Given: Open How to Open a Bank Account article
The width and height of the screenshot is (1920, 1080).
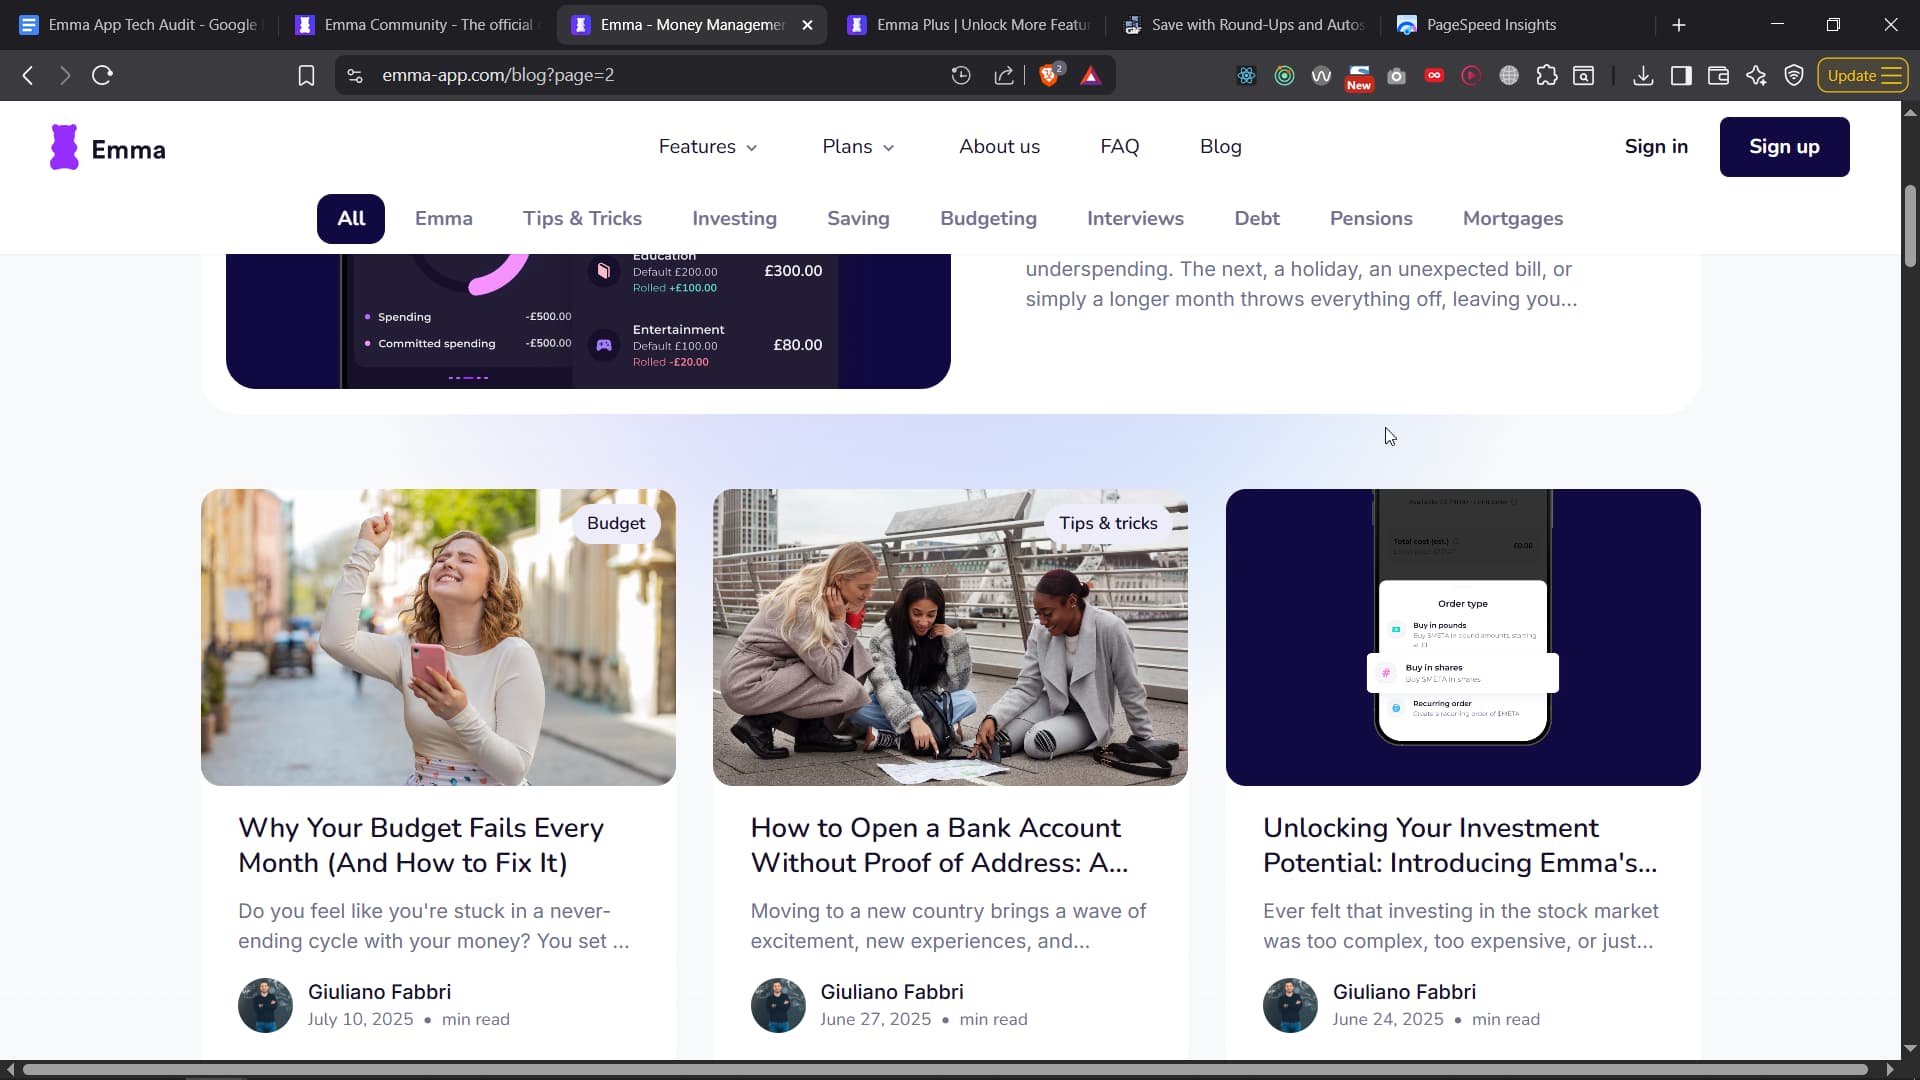Looking at the screenshot, I should click(x=939, y=846).
